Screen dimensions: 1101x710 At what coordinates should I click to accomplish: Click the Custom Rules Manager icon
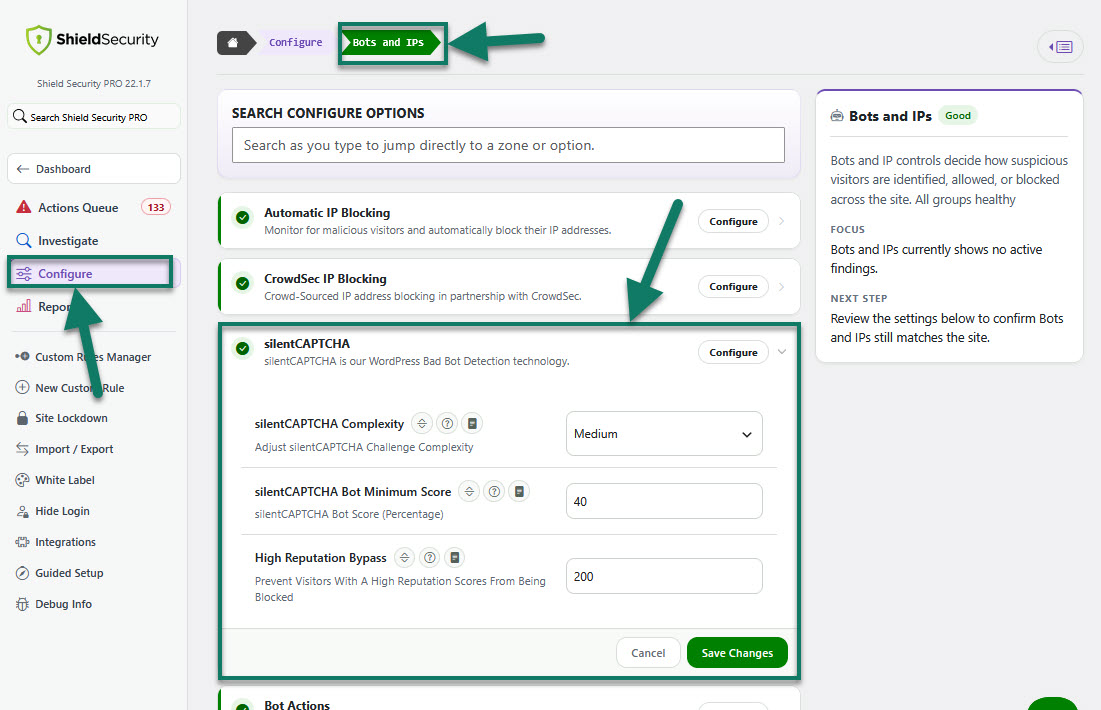click(22, 357)
